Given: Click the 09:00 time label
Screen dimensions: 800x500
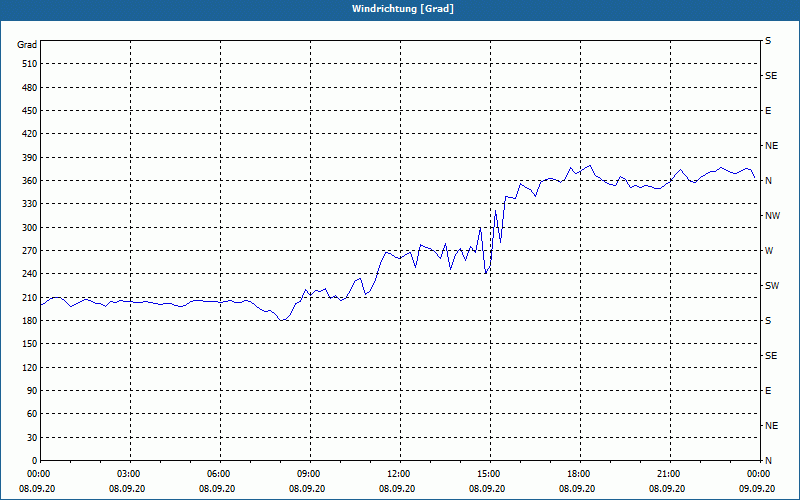Looking at the screenshot, I should pos(309,474).
